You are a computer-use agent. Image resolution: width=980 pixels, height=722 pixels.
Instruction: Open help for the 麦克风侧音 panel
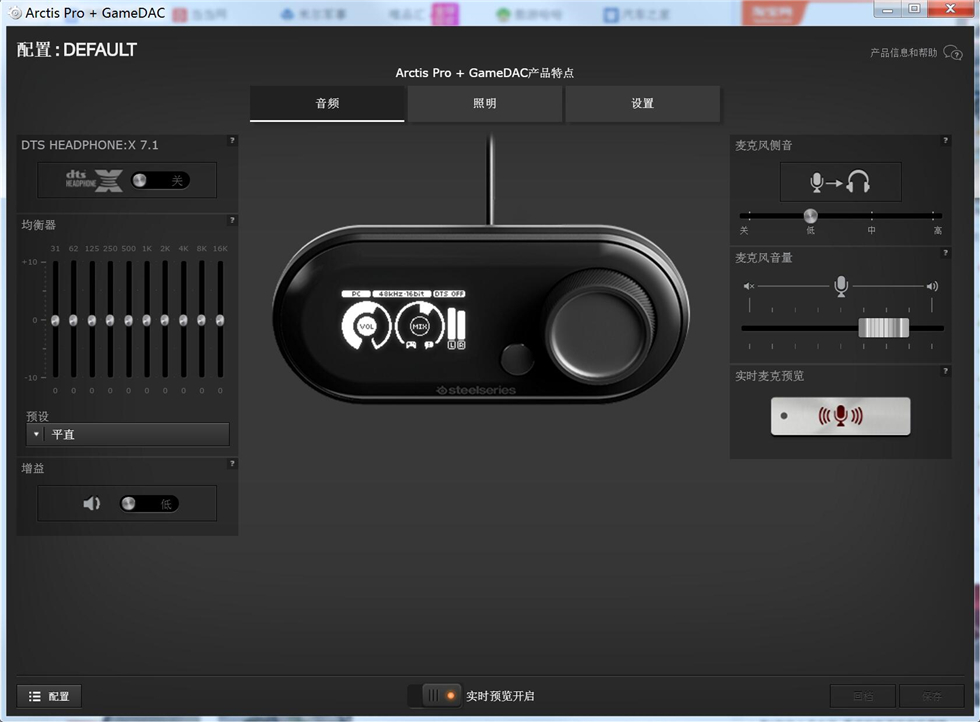(945, 141)
